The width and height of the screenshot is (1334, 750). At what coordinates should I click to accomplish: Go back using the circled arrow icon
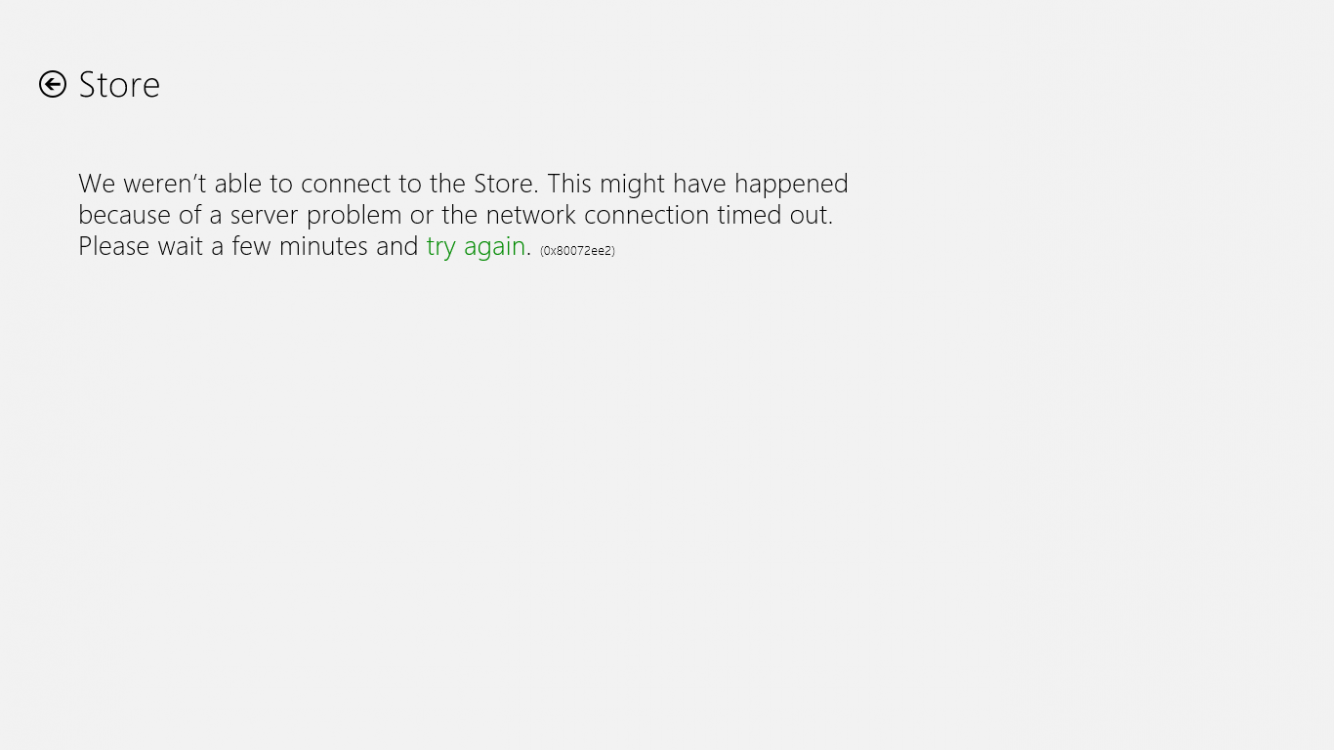pyautogui.click(x=52, y=84)
